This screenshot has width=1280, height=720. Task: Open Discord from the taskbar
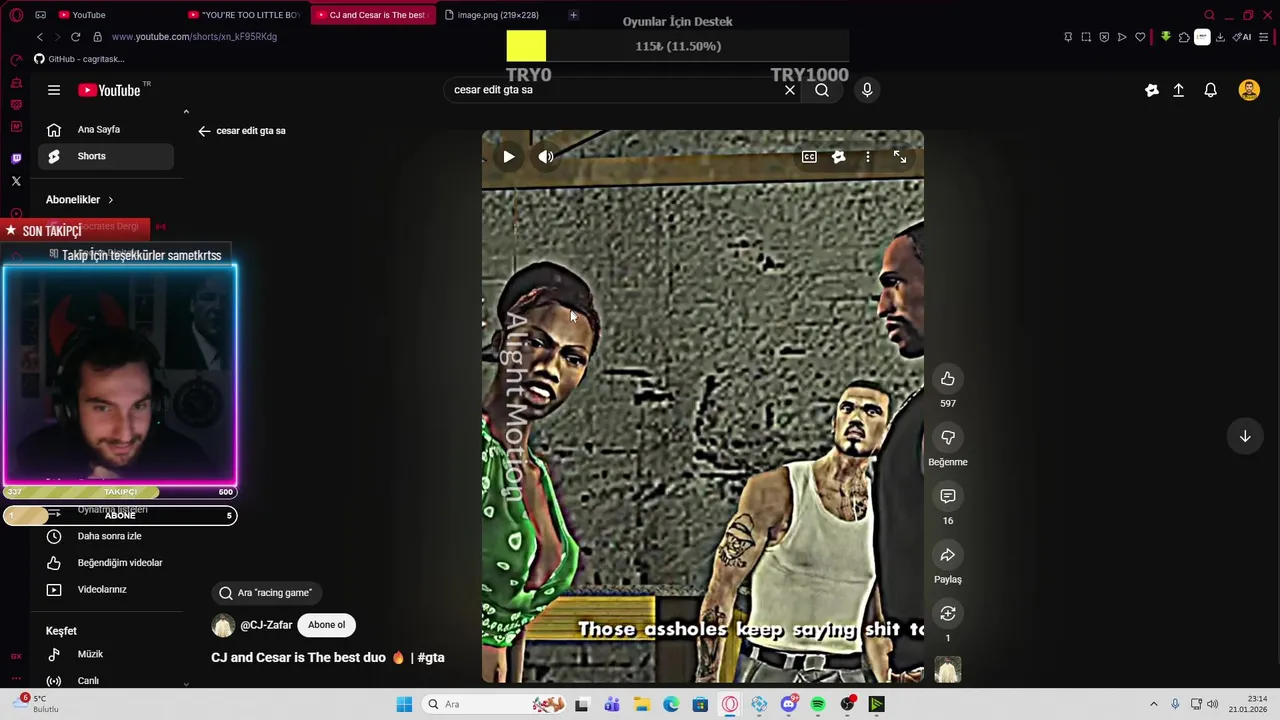tap(789, 704)
